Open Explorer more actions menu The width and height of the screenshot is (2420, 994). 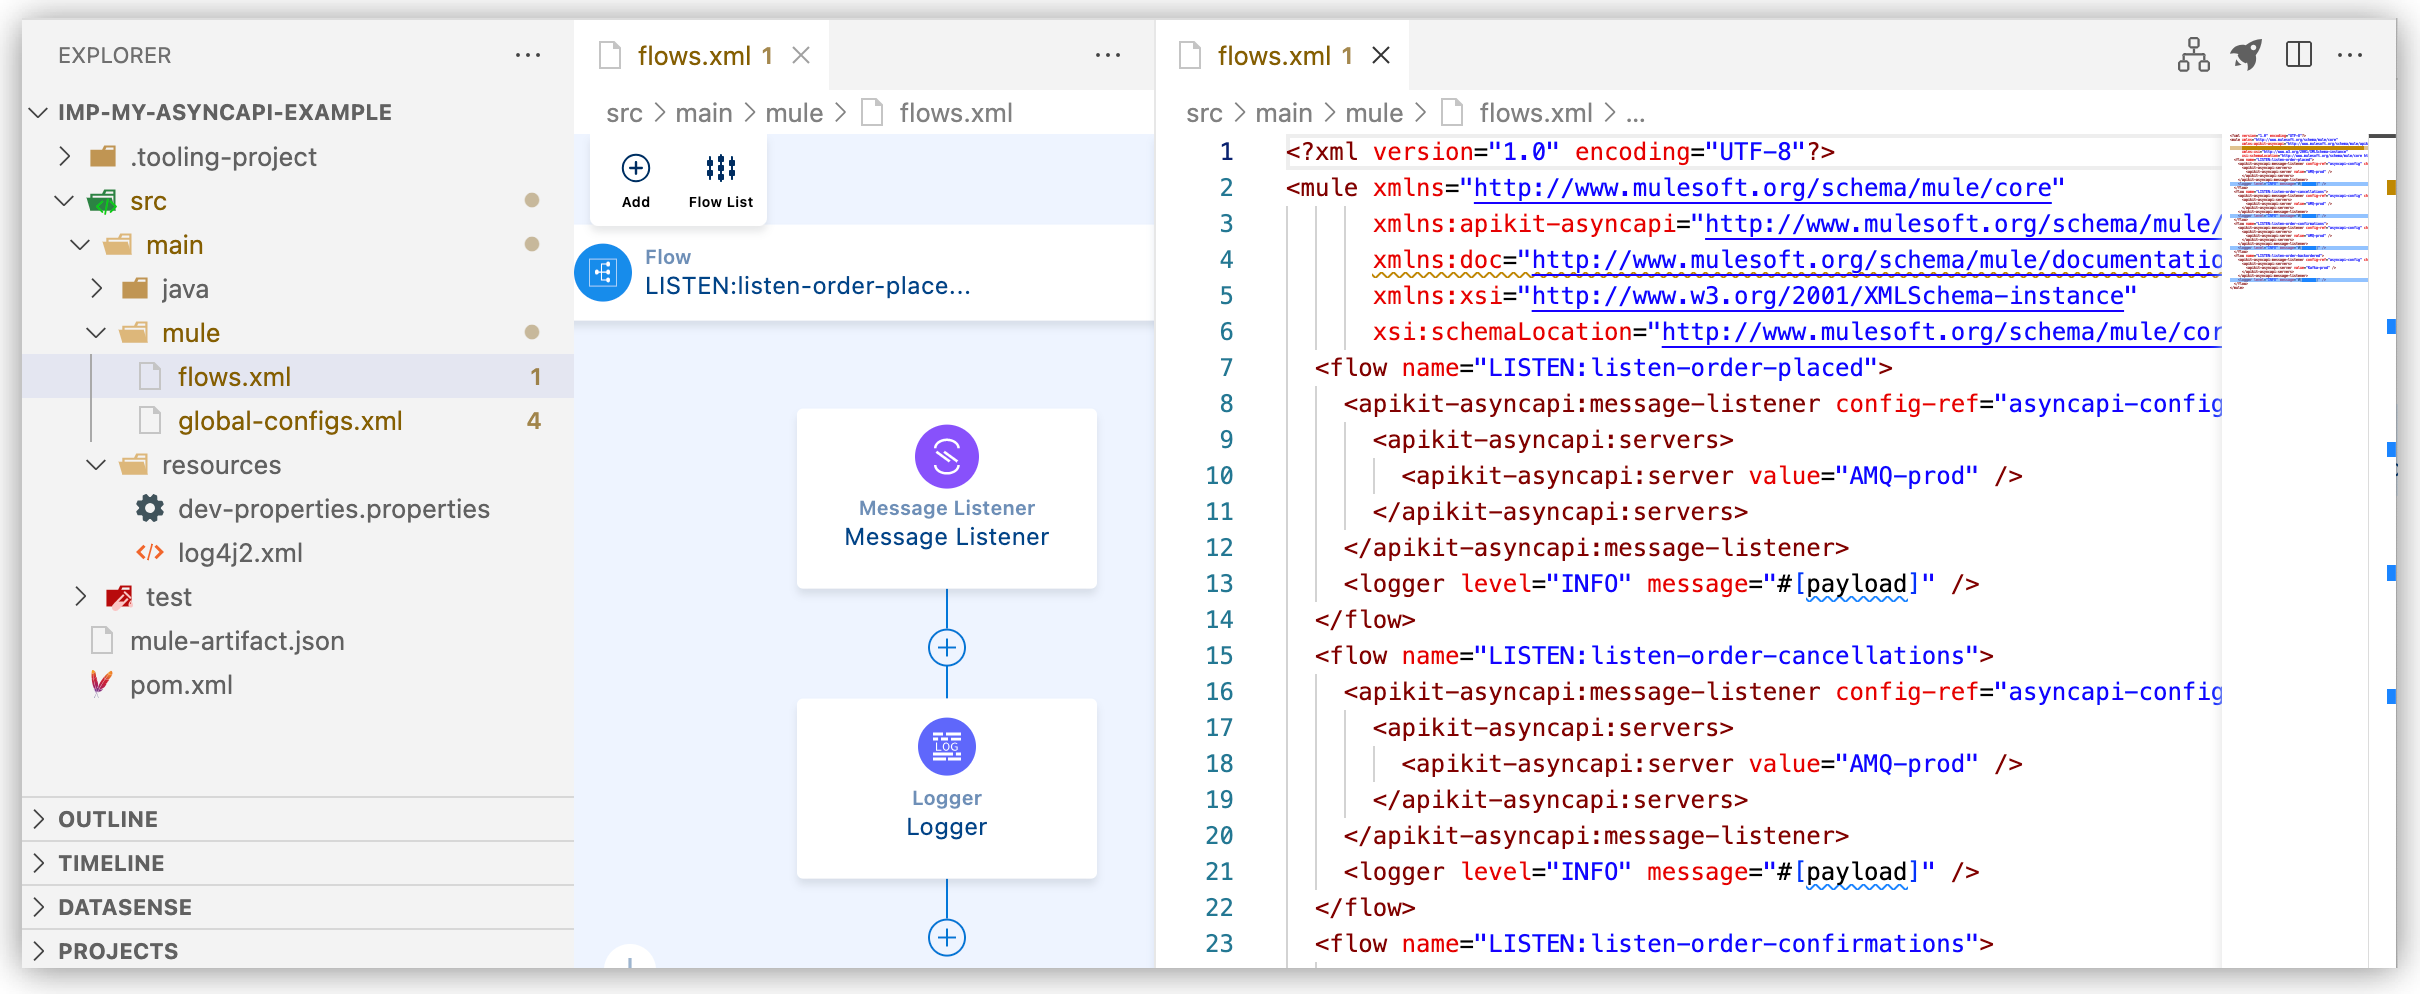click(528, 55)
